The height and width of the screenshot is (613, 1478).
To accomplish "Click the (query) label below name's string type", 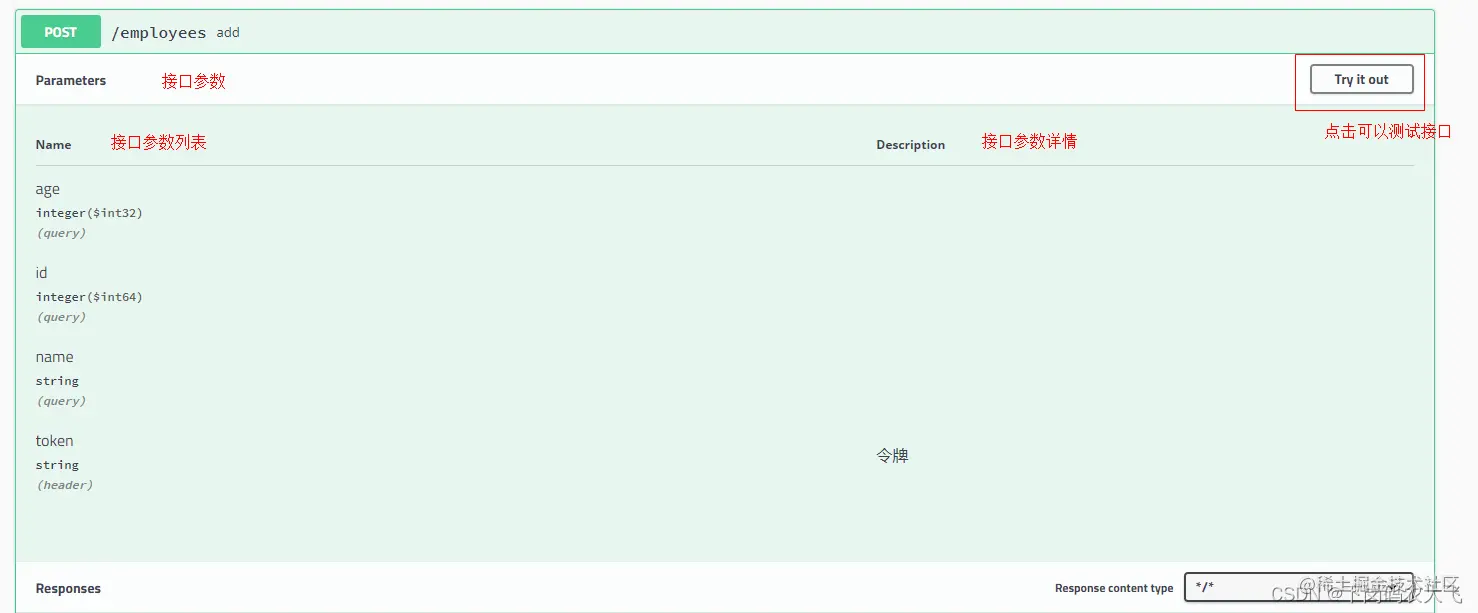I will (61, 401).
